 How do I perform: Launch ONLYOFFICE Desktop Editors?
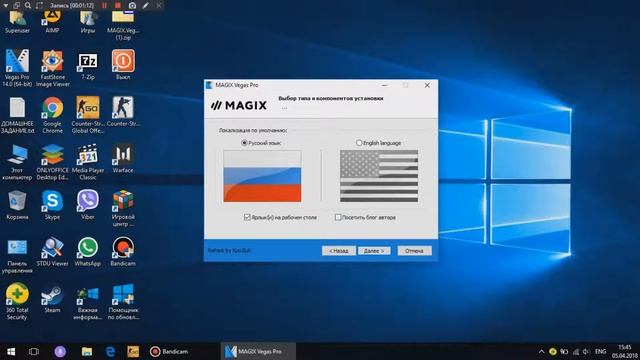(x=52, y=162)
